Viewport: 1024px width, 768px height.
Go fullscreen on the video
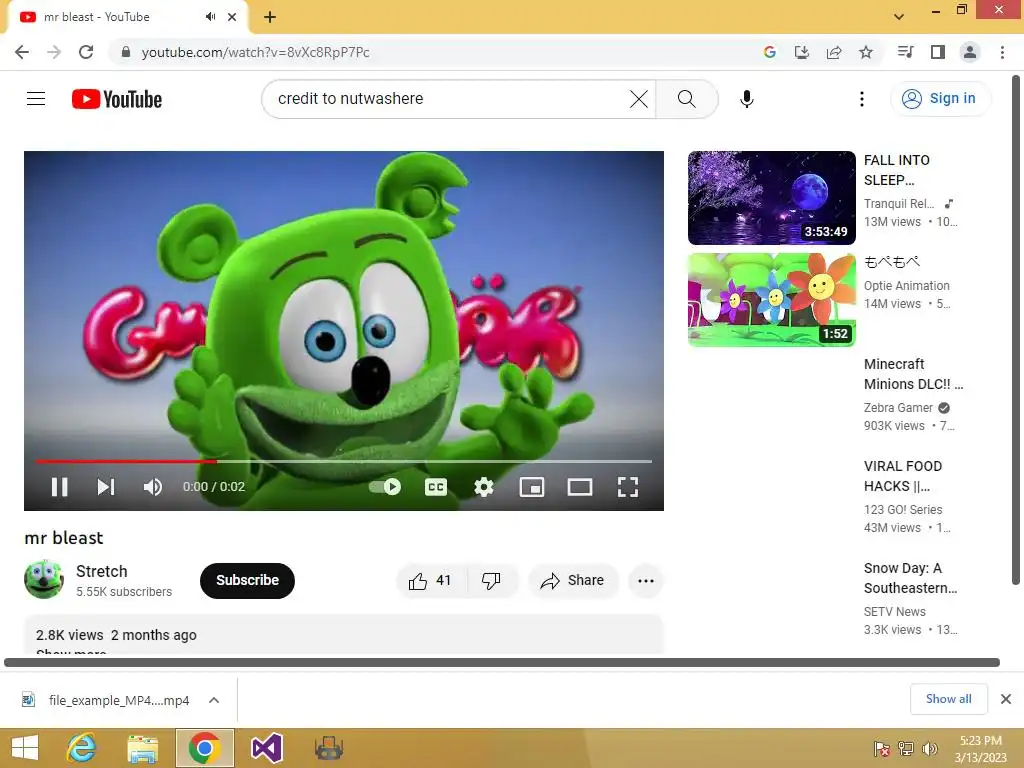coord(628,487)
